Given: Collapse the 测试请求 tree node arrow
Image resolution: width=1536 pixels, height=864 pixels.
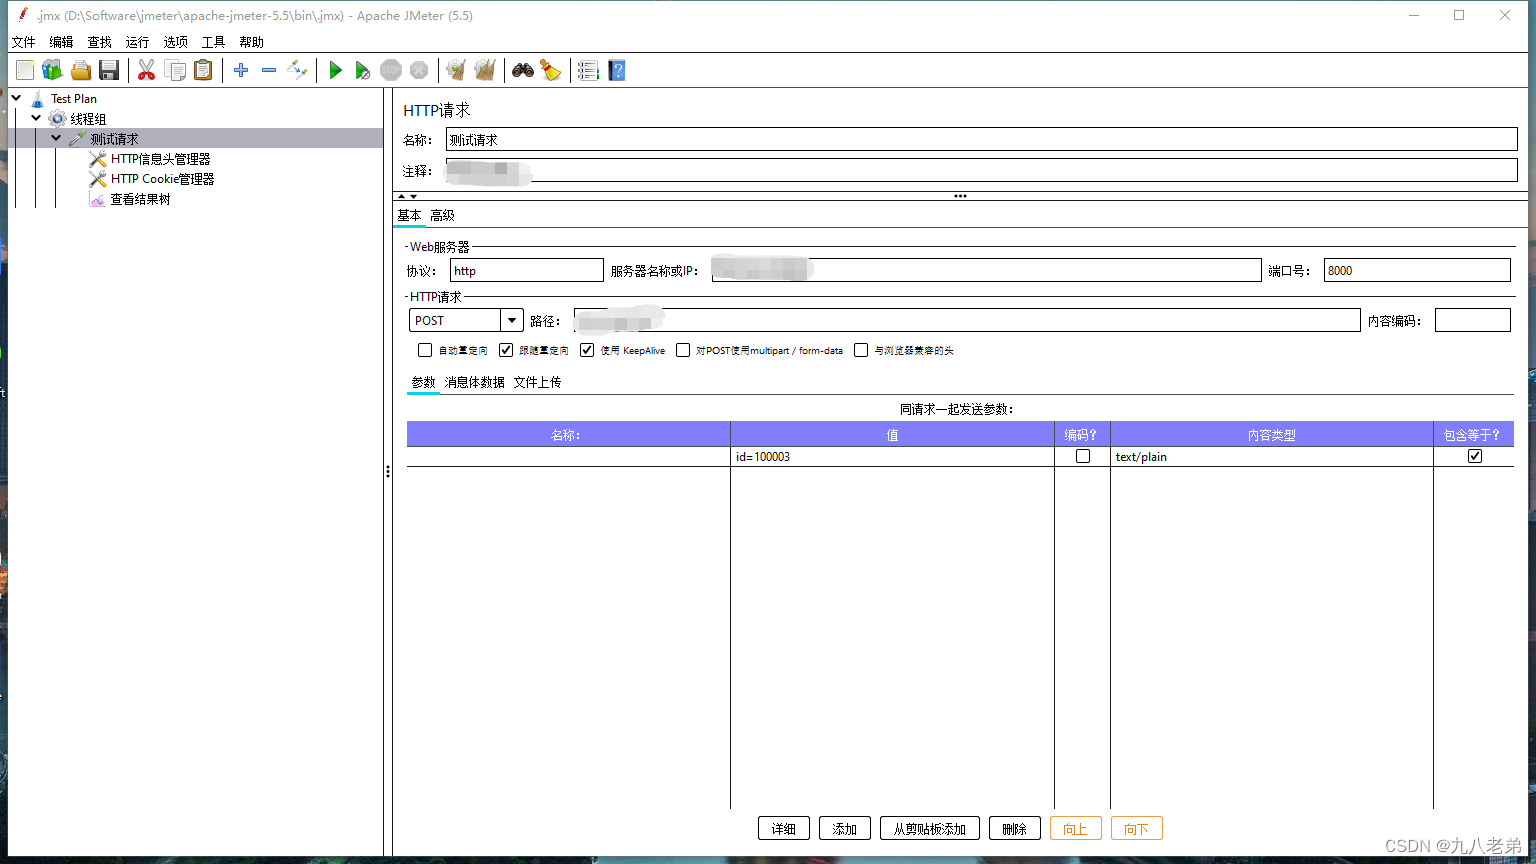Looking at the screenshot, I should pos(56,138).
